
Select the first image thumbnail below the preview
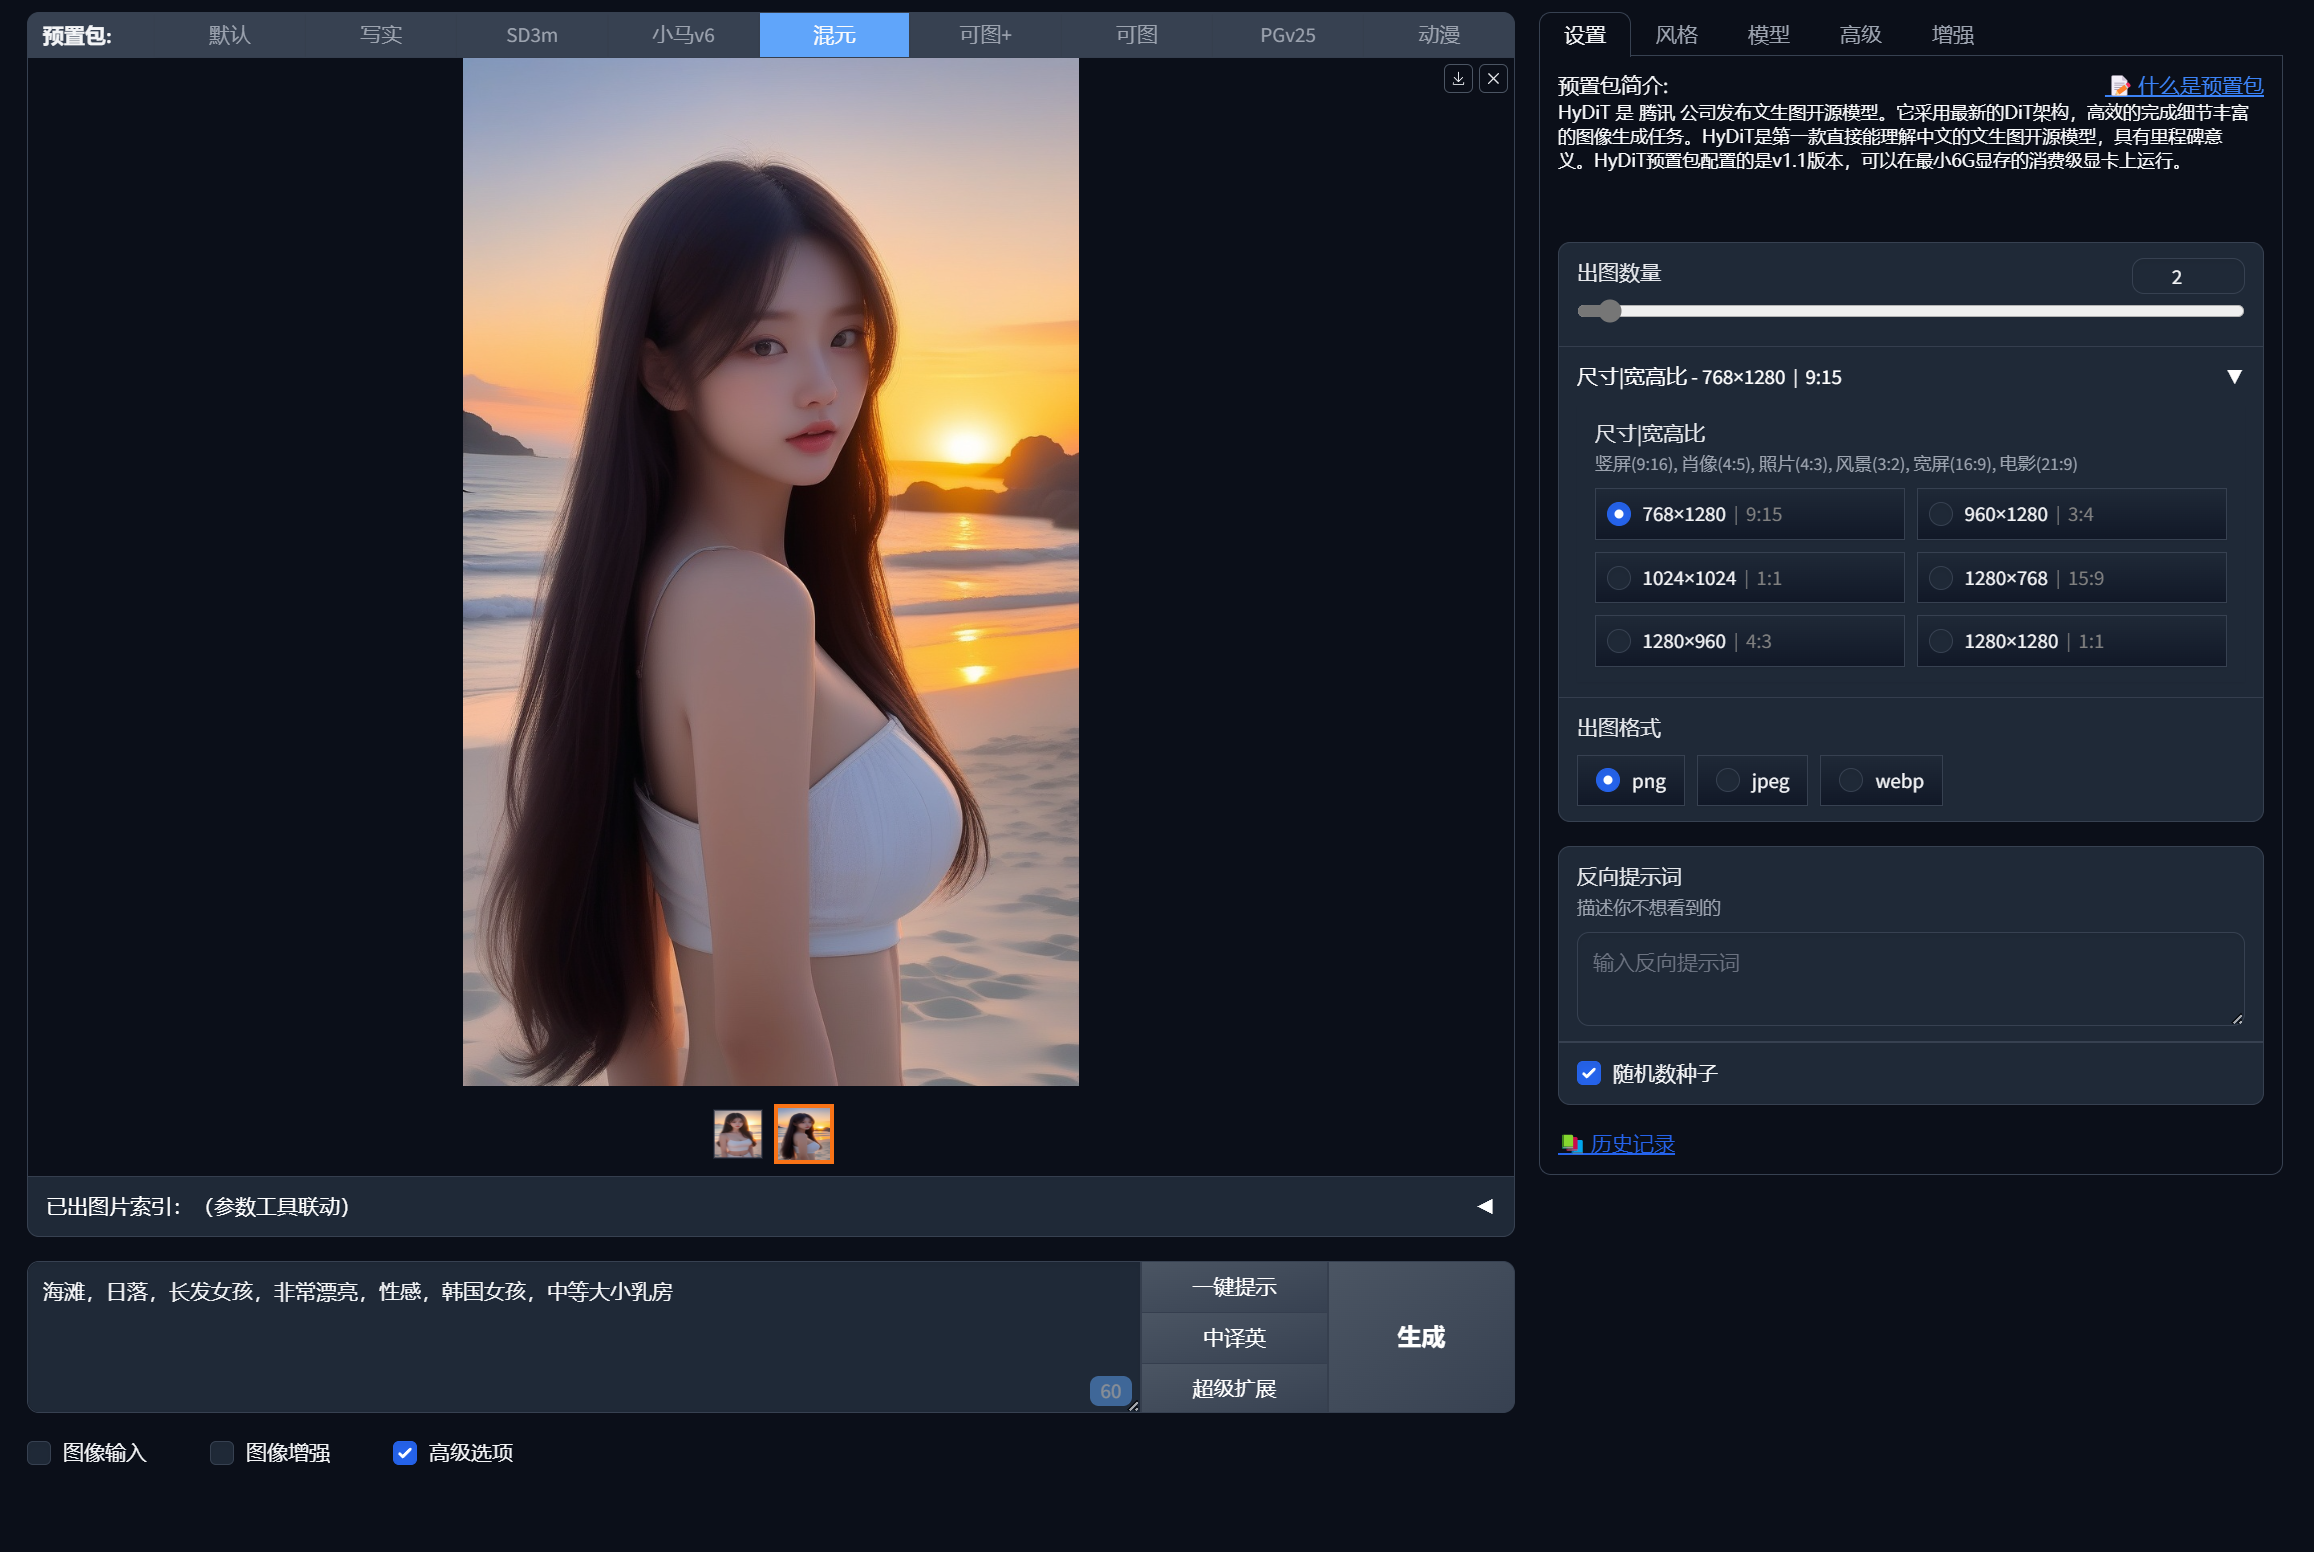click(737, 1133)
